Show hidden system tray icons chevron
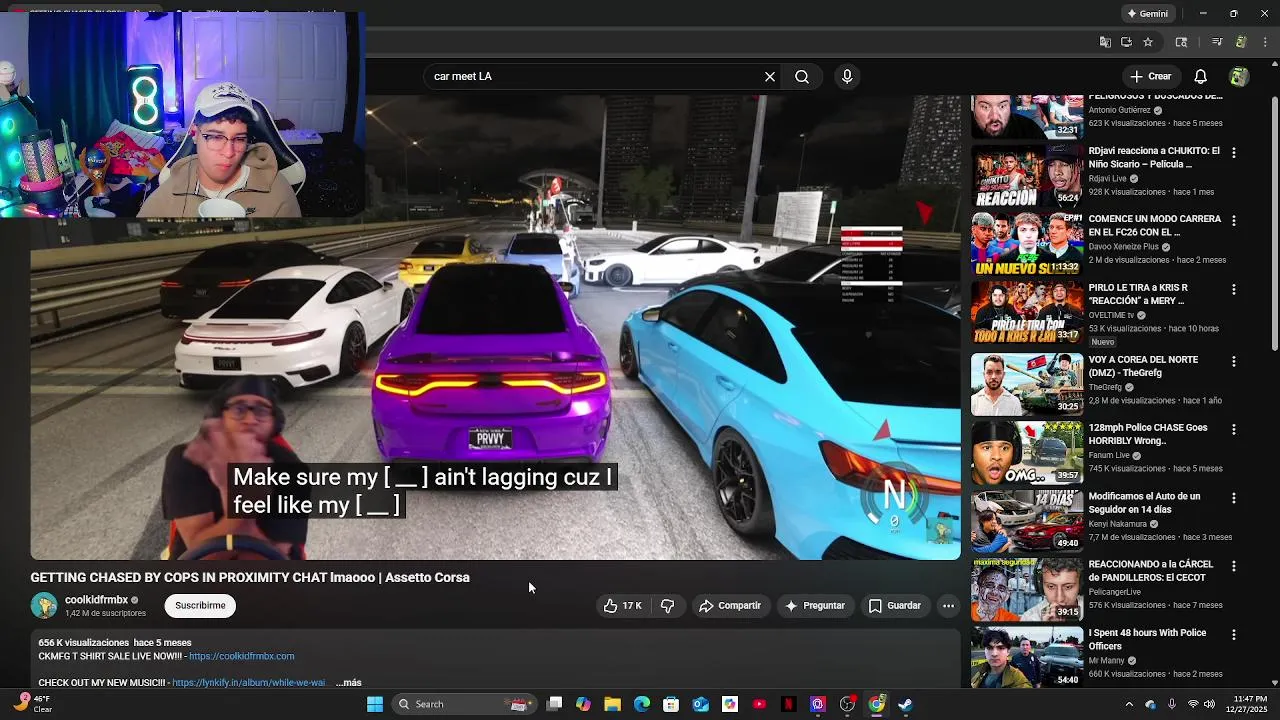Screen dimensions: 1280x720 coord(1129,704)
